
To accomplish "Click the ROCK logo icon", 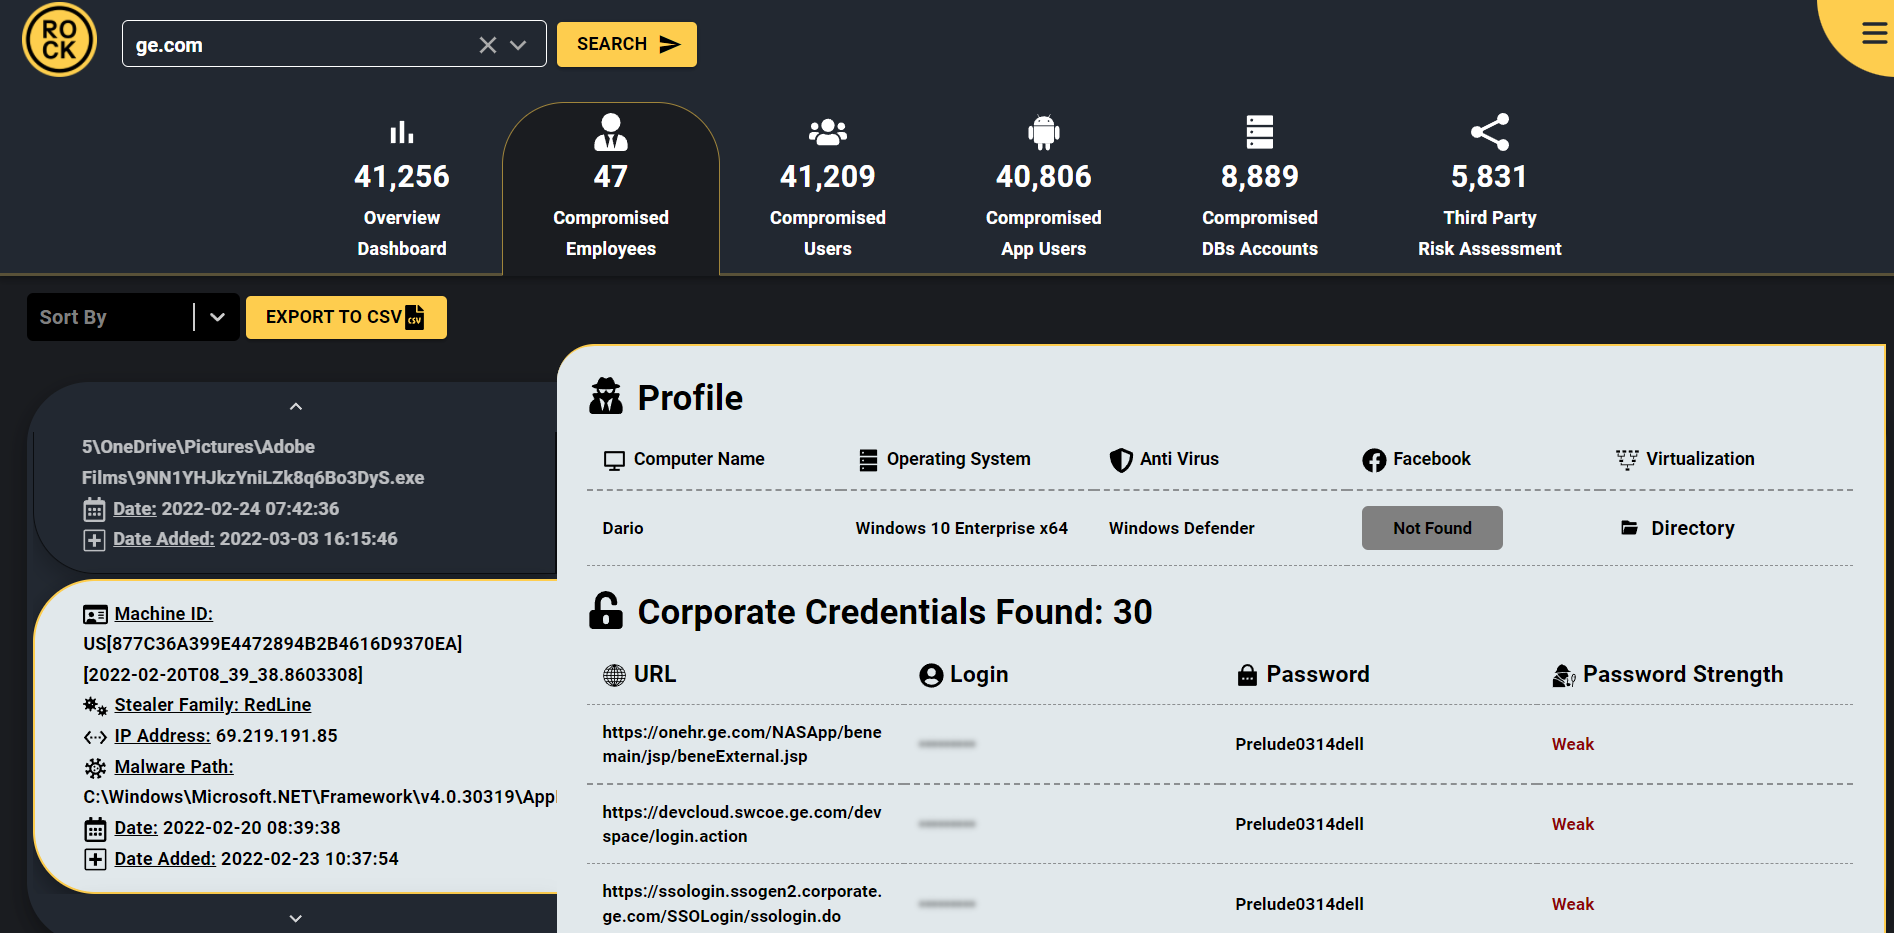I will [59, 40].
